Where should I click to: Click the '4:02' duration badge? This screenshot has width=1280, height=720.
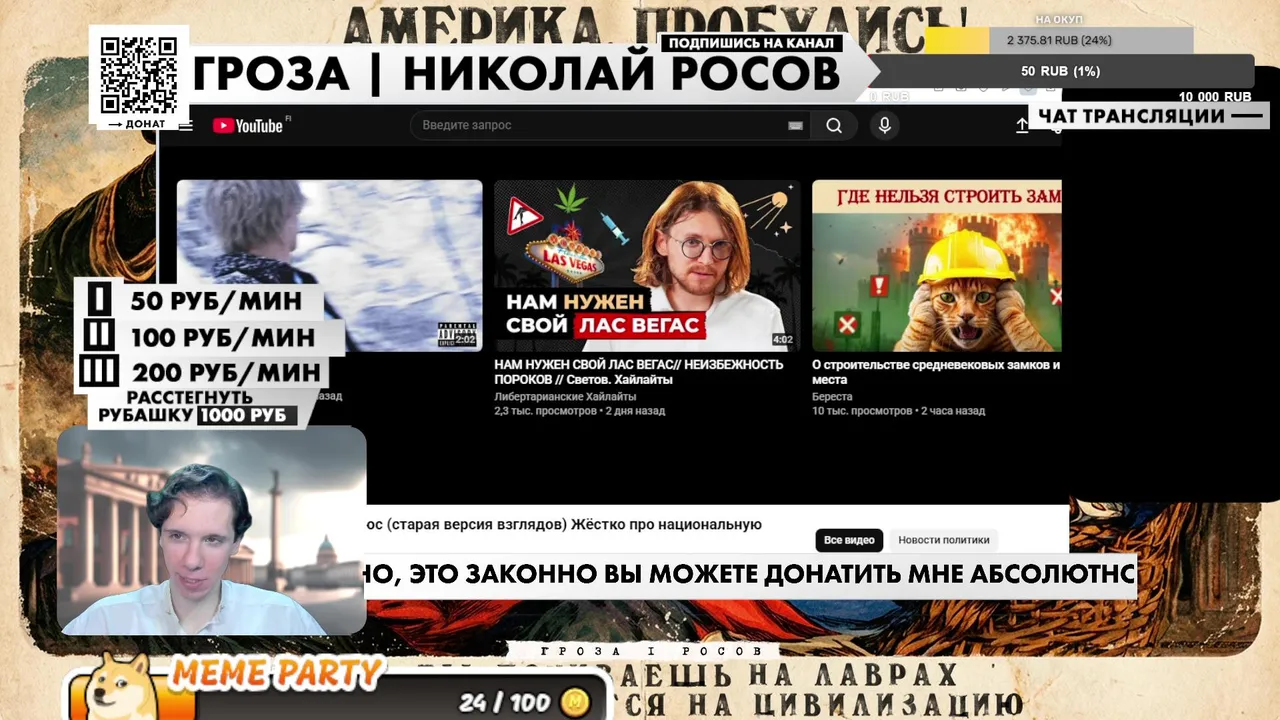783,340
